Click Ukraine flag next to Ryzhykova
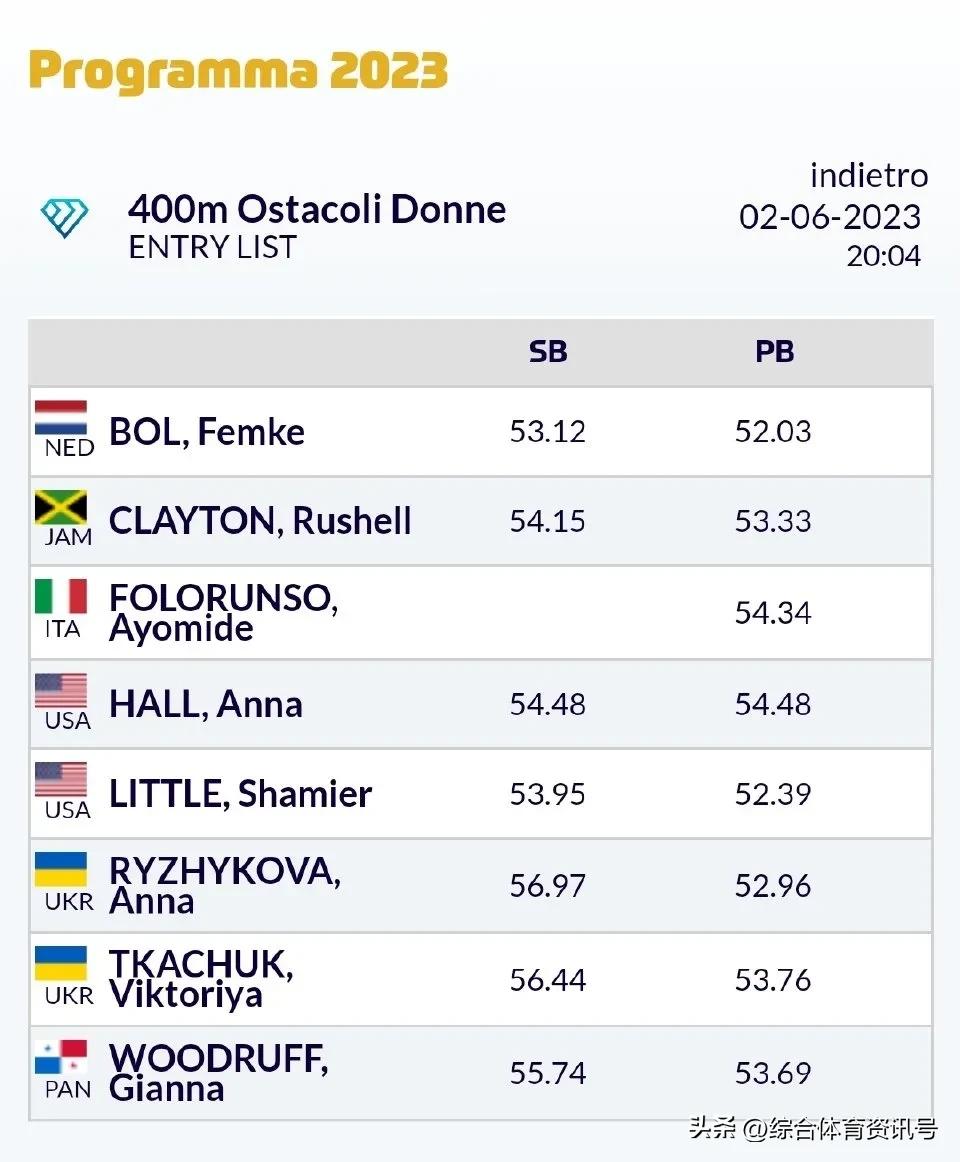The height and width of the screenshot is (1162, 960). click(x=61, y=871)
